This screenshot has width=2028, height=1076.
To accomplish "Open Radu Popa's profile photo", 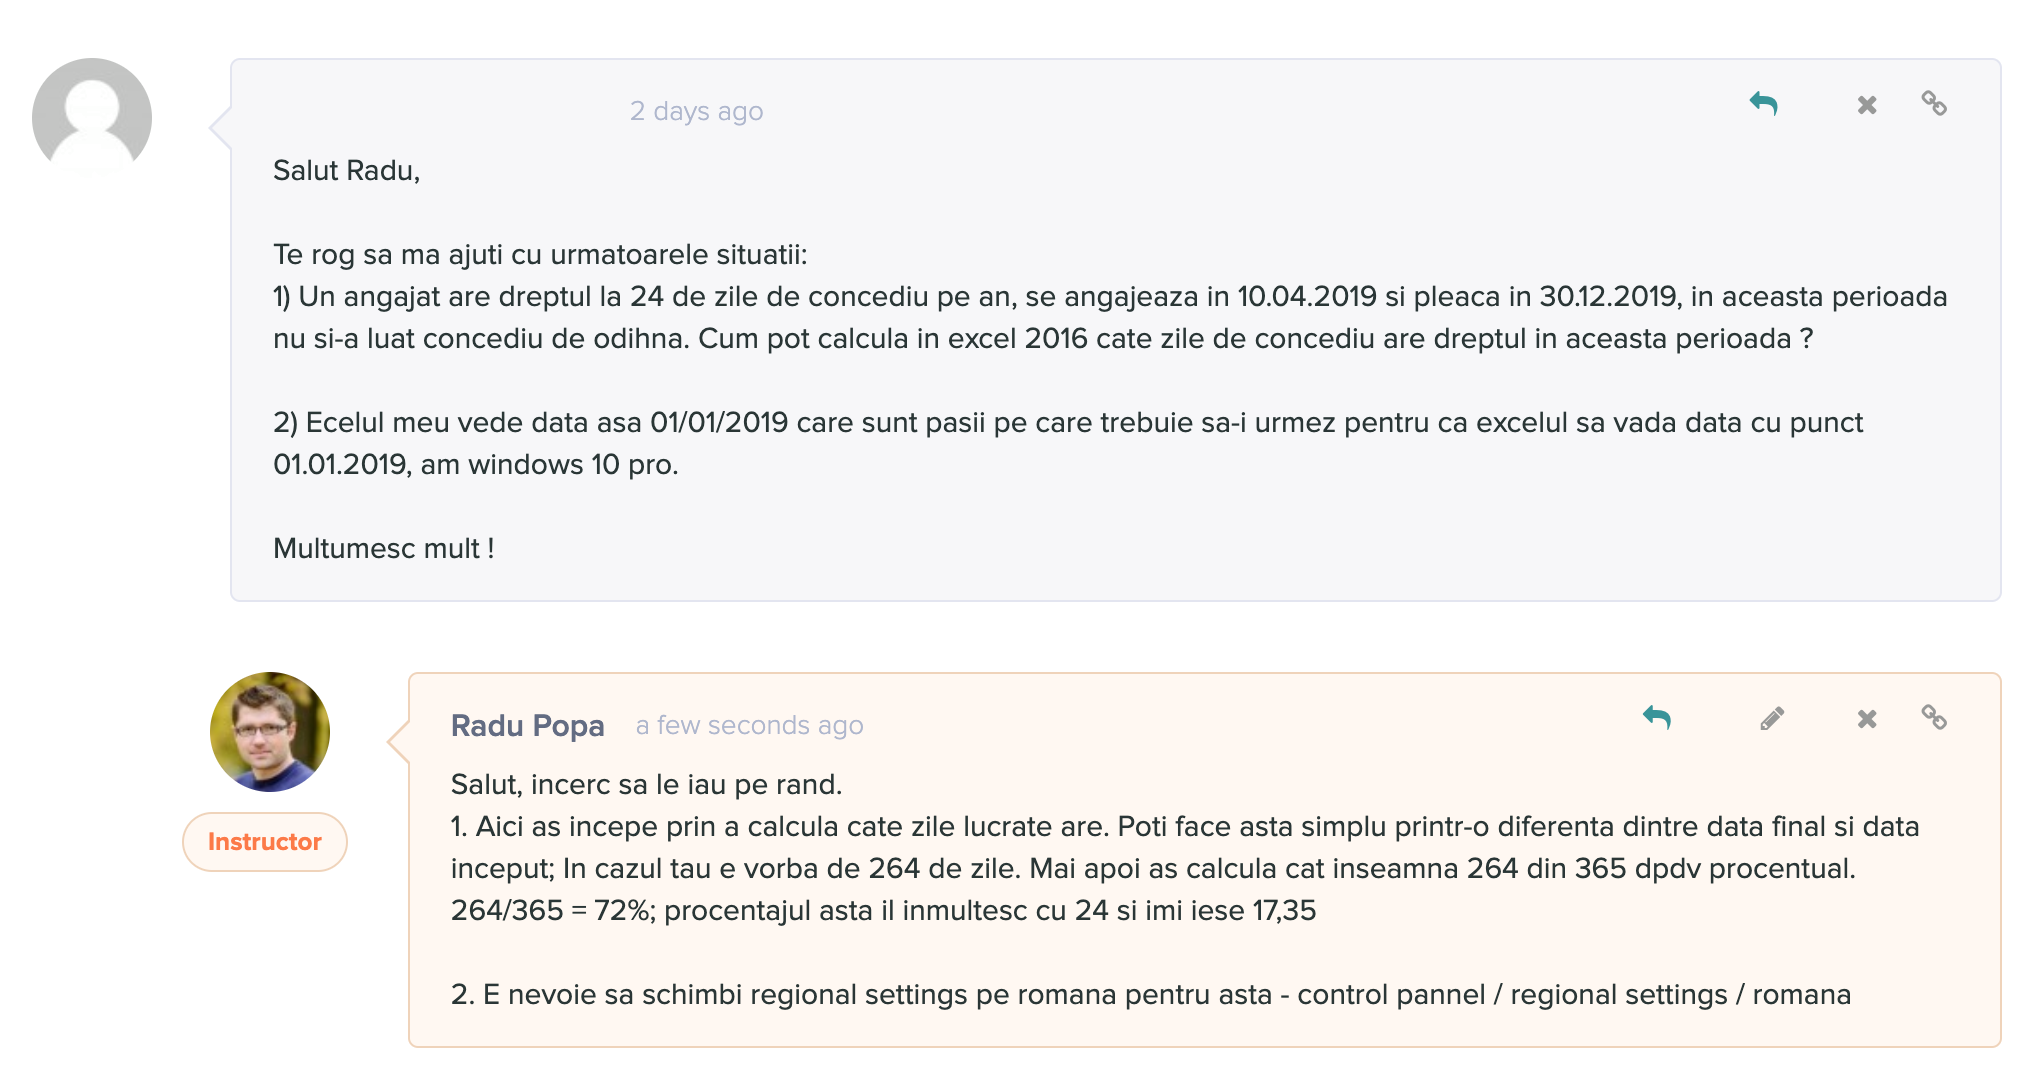I will coord(270,732).
